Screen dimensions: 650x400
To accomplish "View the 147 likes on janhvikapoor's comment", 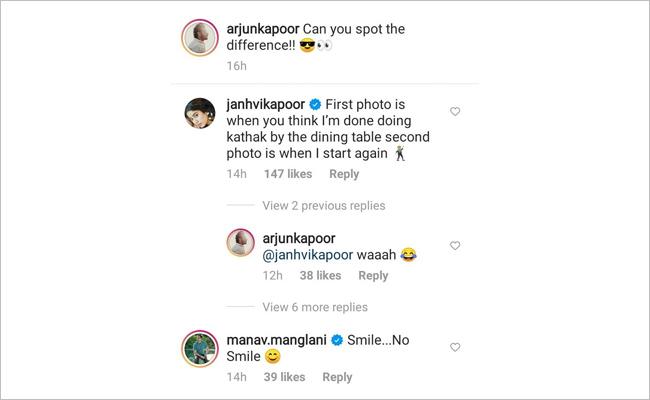I will coord(288,174).
